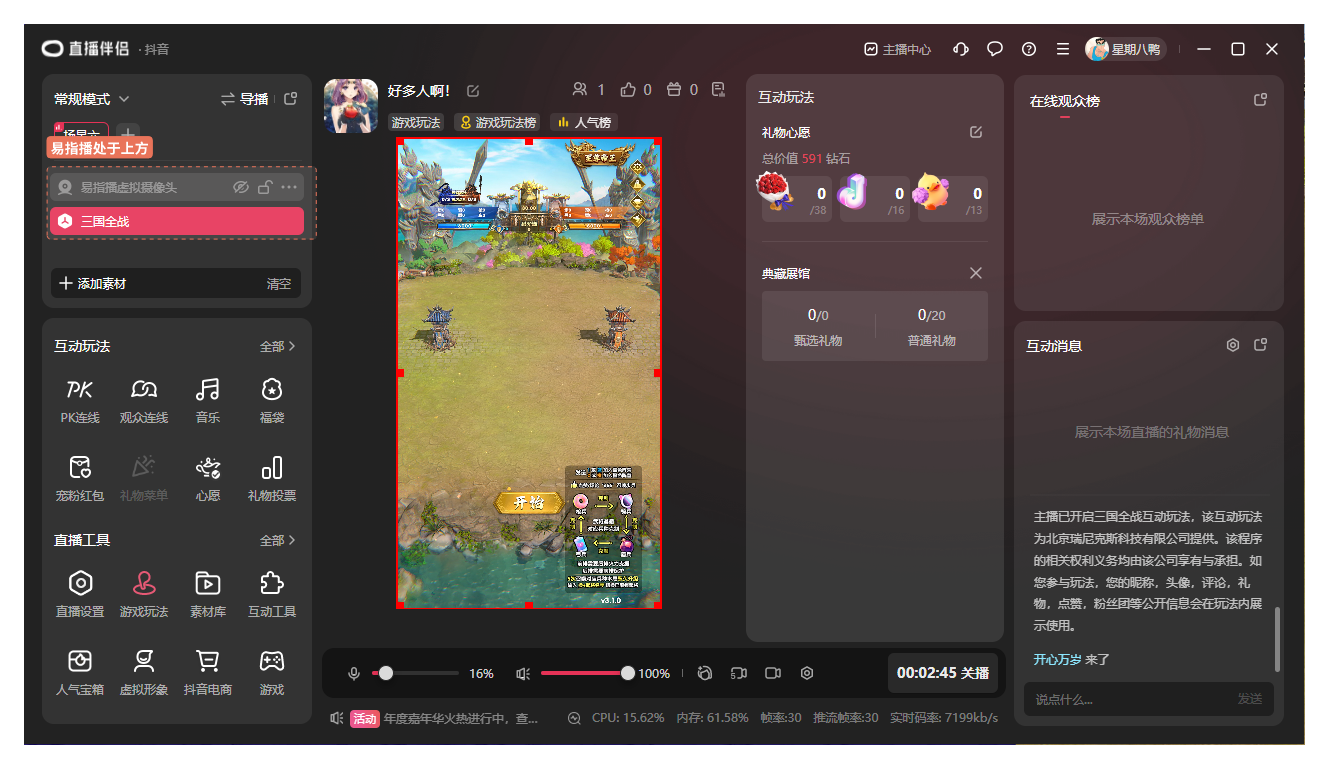
Task: Open the 音乐 music tool
Action: pyautogui.click(x=208, y=400)
